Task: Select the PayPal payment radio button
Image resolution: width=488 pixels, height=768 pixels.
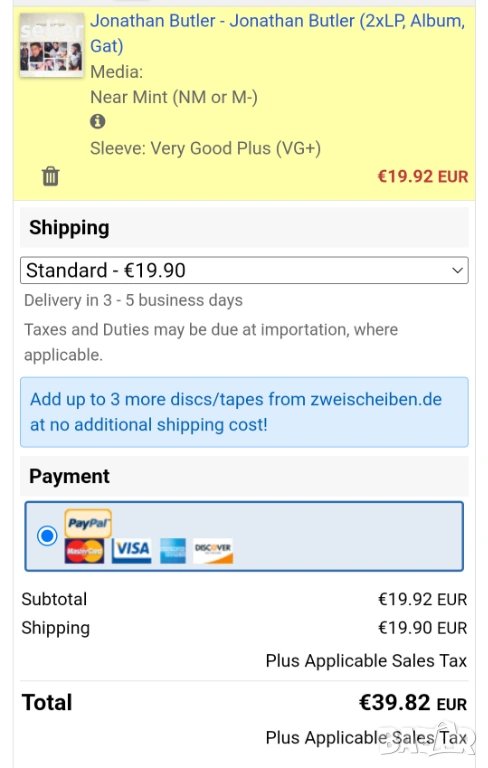Action: click(x=47, y=535)
